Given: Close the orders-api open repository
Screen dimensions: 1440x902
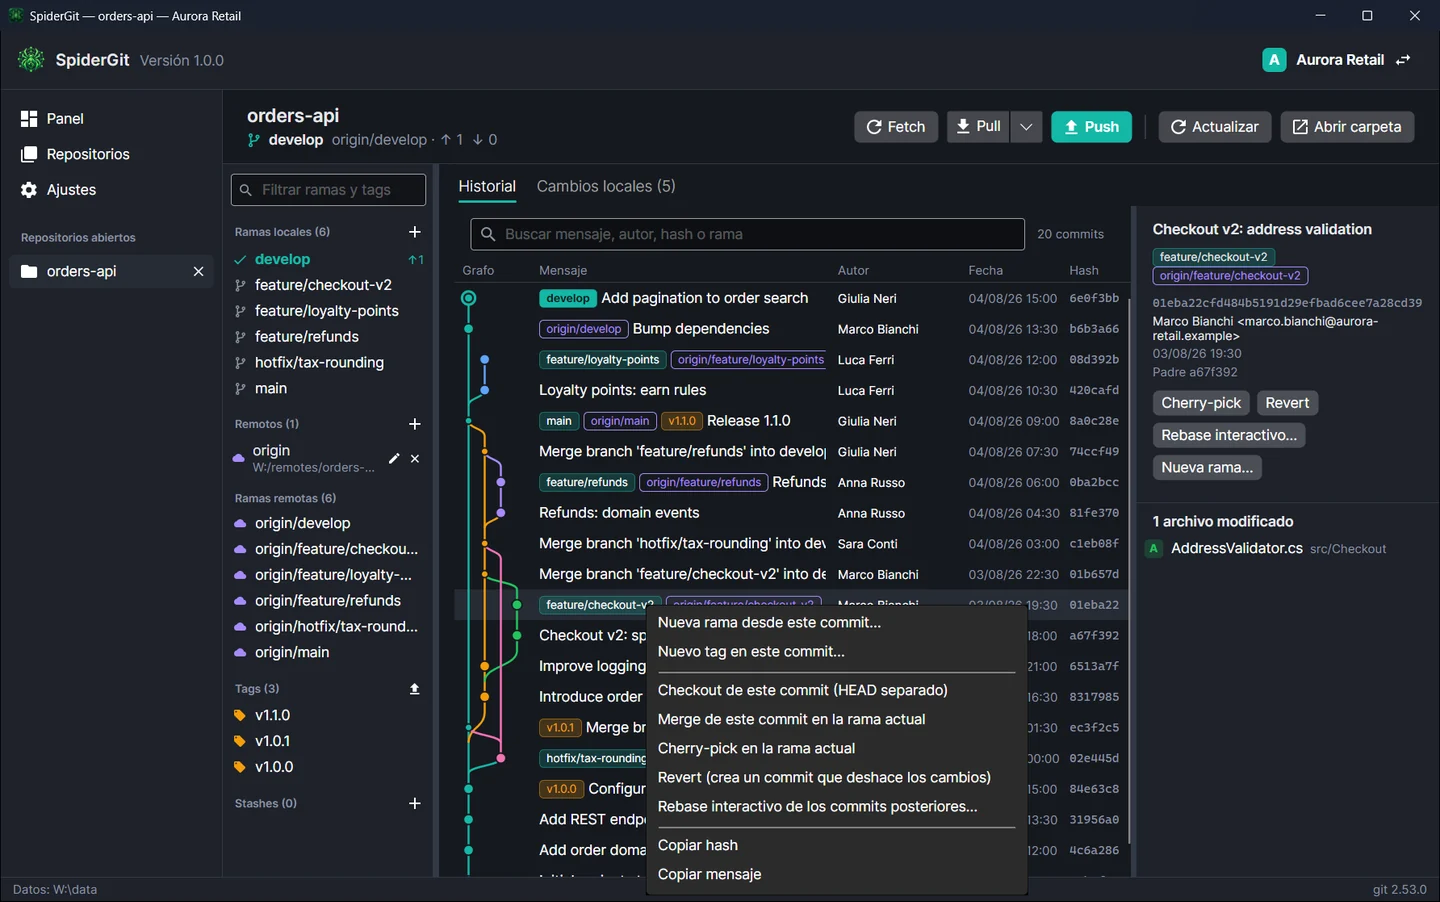Looking at the screenshot, I should [x=198, y=271].
